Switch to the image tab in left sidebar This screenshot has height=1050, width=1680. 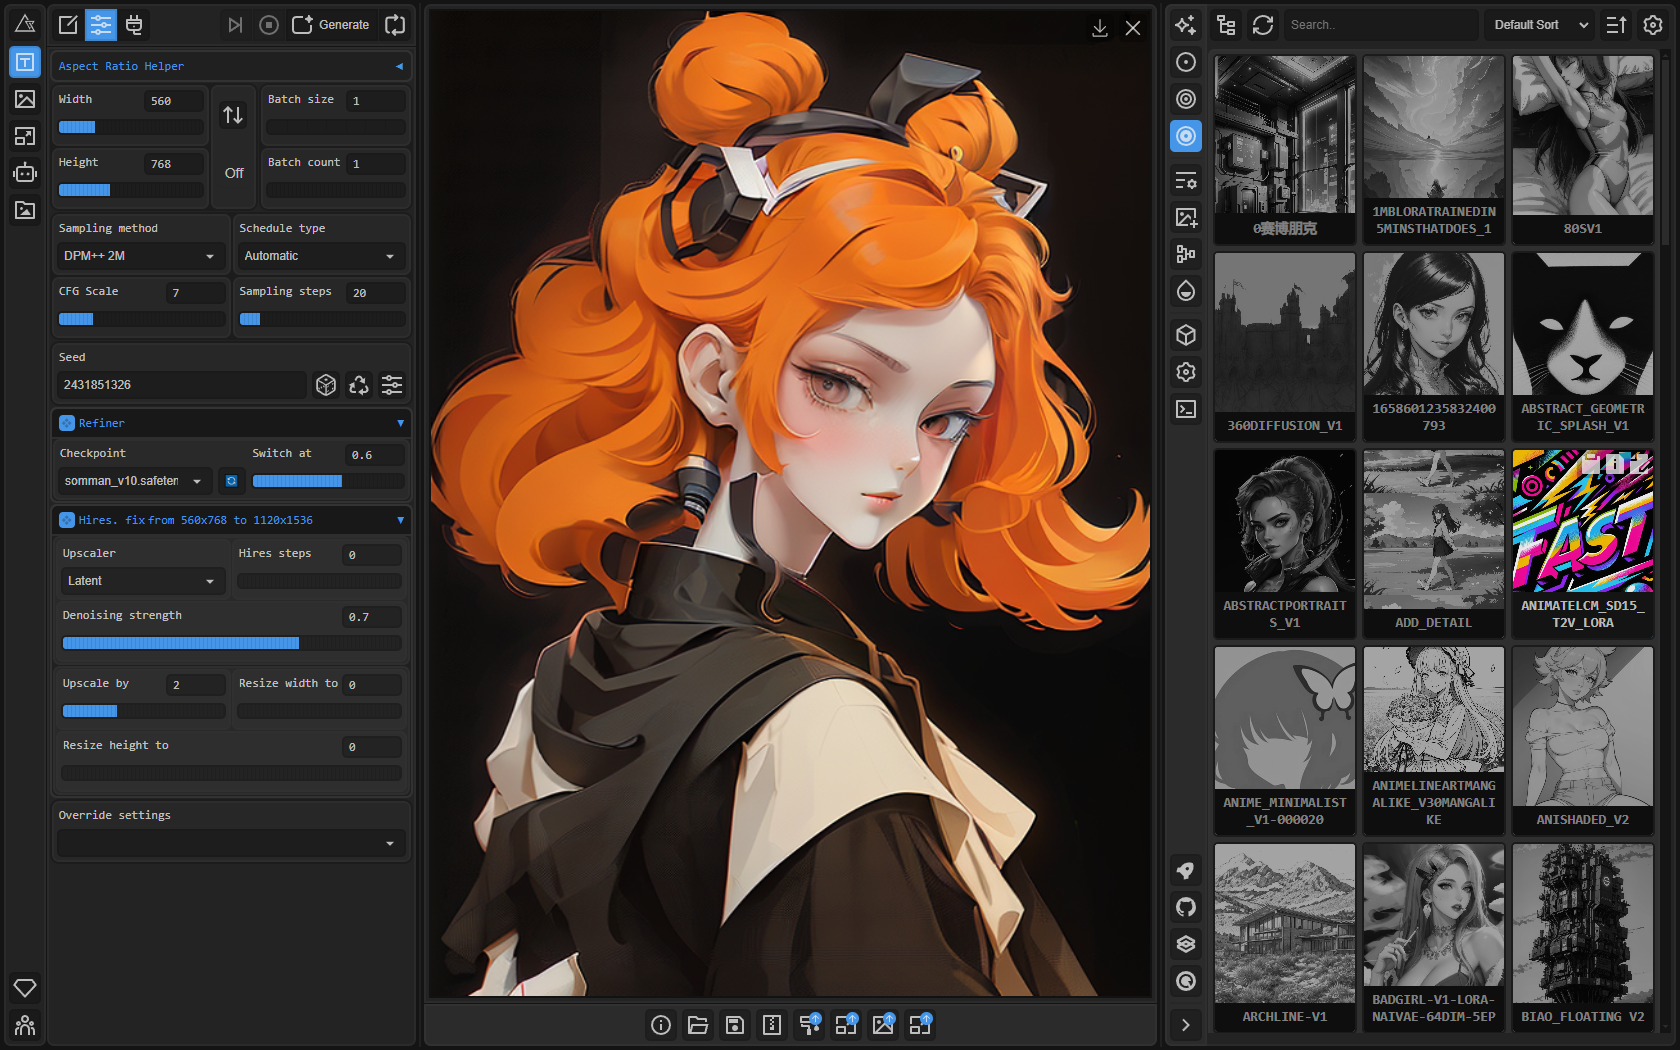click(x=25, y=99)
